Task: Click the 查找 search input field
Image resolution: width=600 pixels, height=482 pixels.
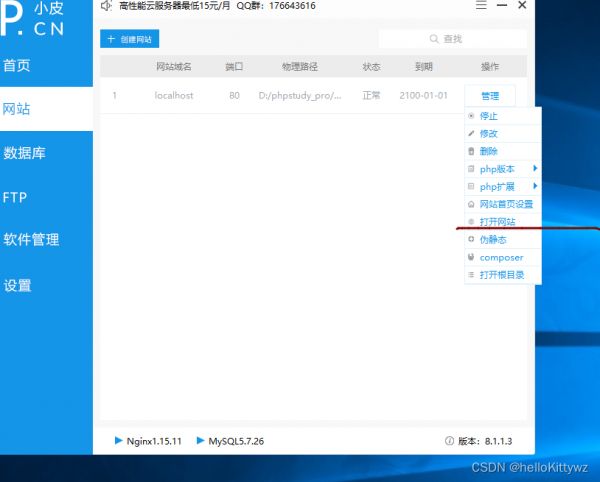Action: pyautogui.click(x=460, y=39)
